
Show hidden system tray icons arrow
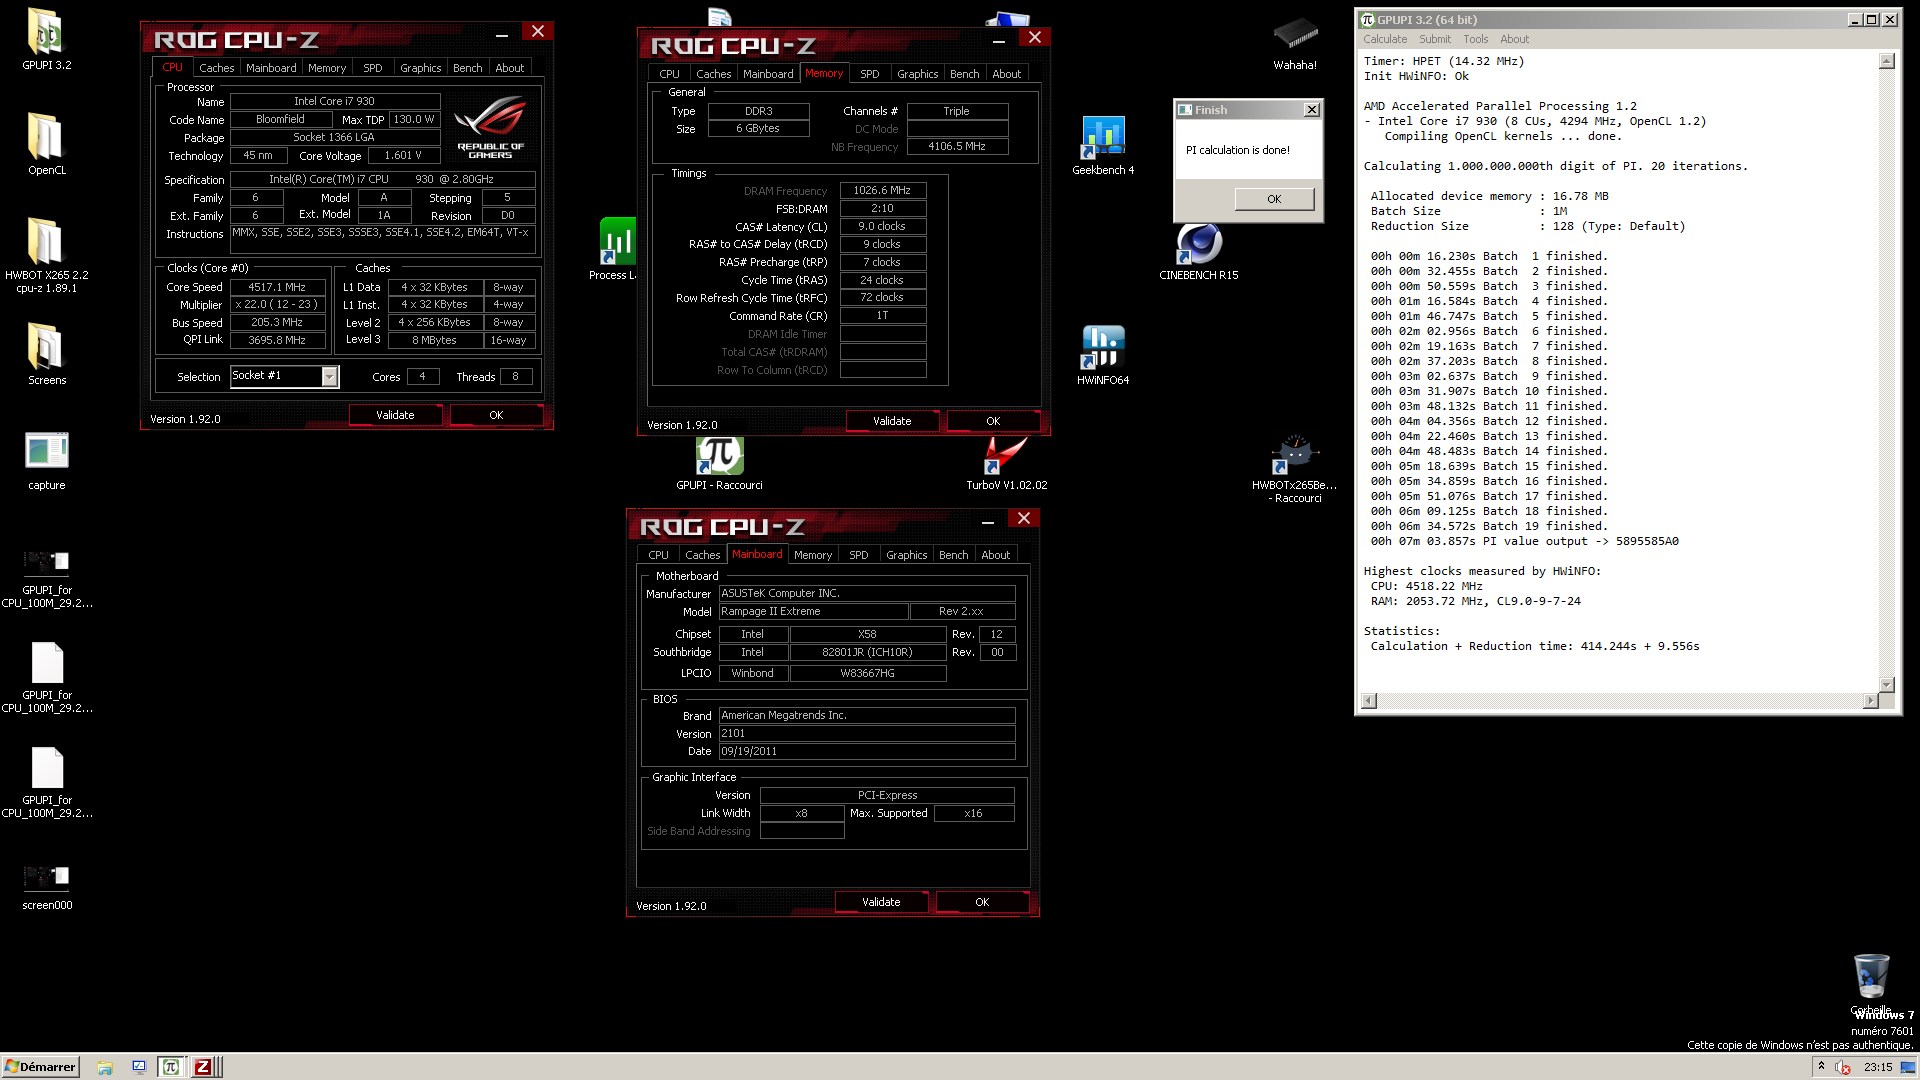[1821, 1067]
